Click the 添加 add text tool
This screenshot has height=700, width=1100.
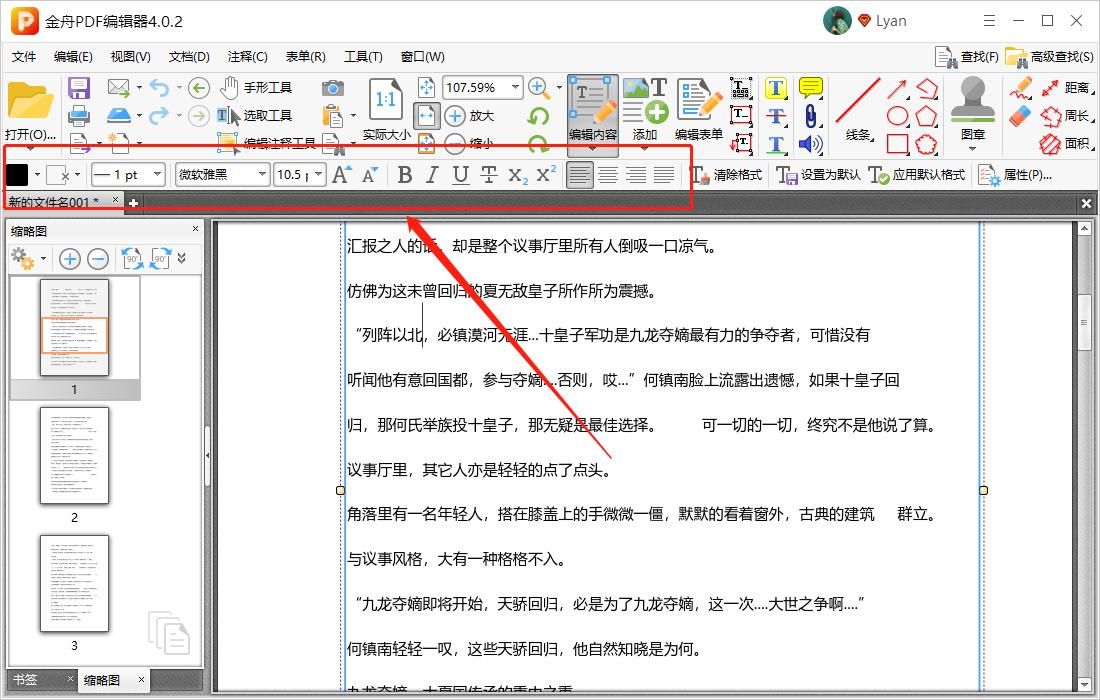click(x=645, y=110)
